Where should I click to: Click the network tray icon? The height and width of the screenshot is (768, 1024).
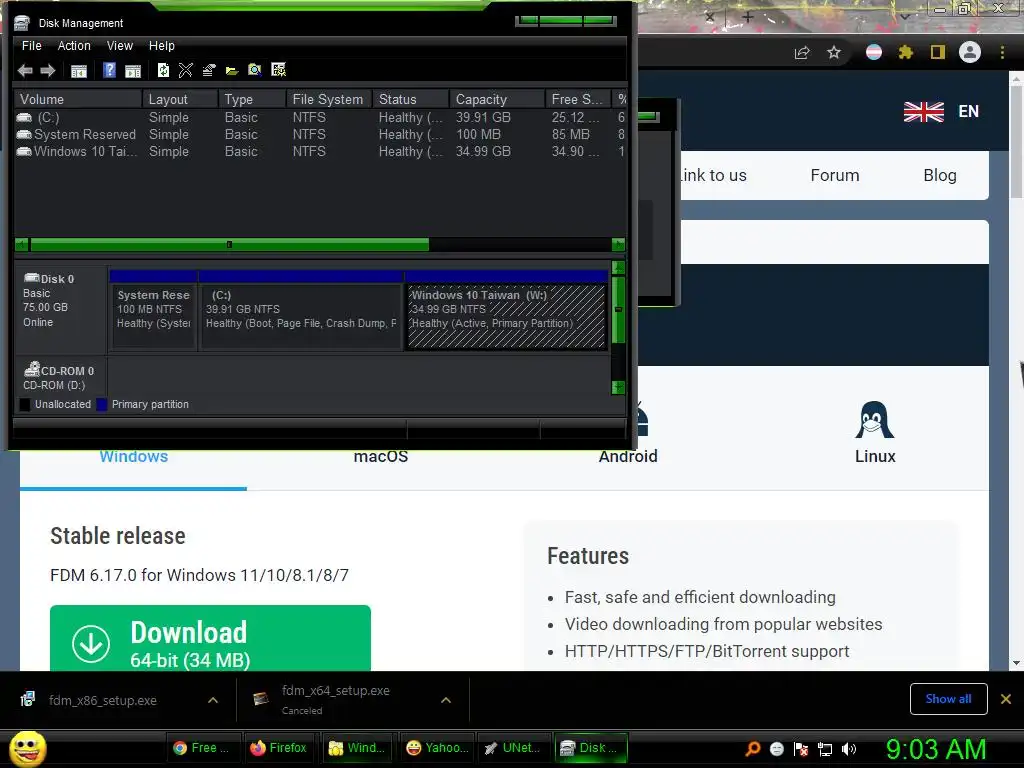click(825, 749)
